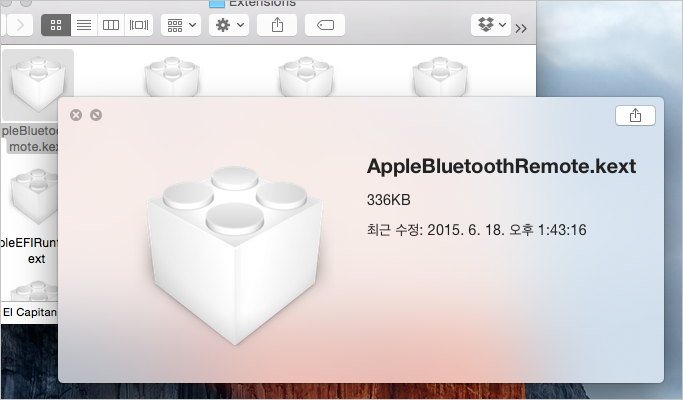Go forward in Finder navigation
The height and width of the screenshot is (400, 683).
pyautogui.click(x=20, y=25)
